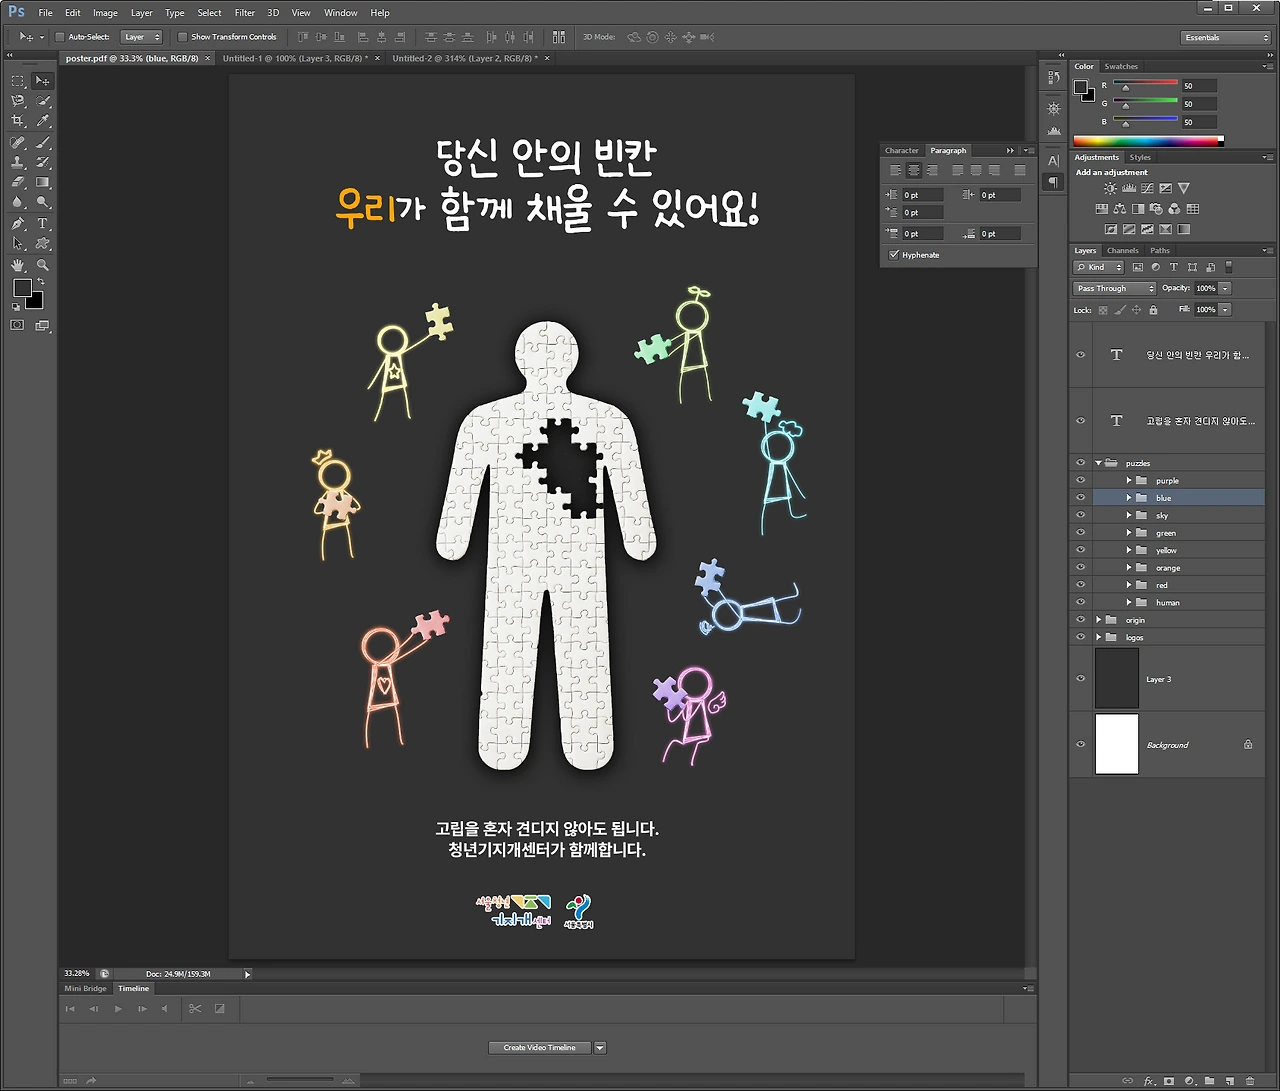1280x1091 pixels.
Task: Hide the Background layer
Action: pyautogui.click(x=1080, y=745)
